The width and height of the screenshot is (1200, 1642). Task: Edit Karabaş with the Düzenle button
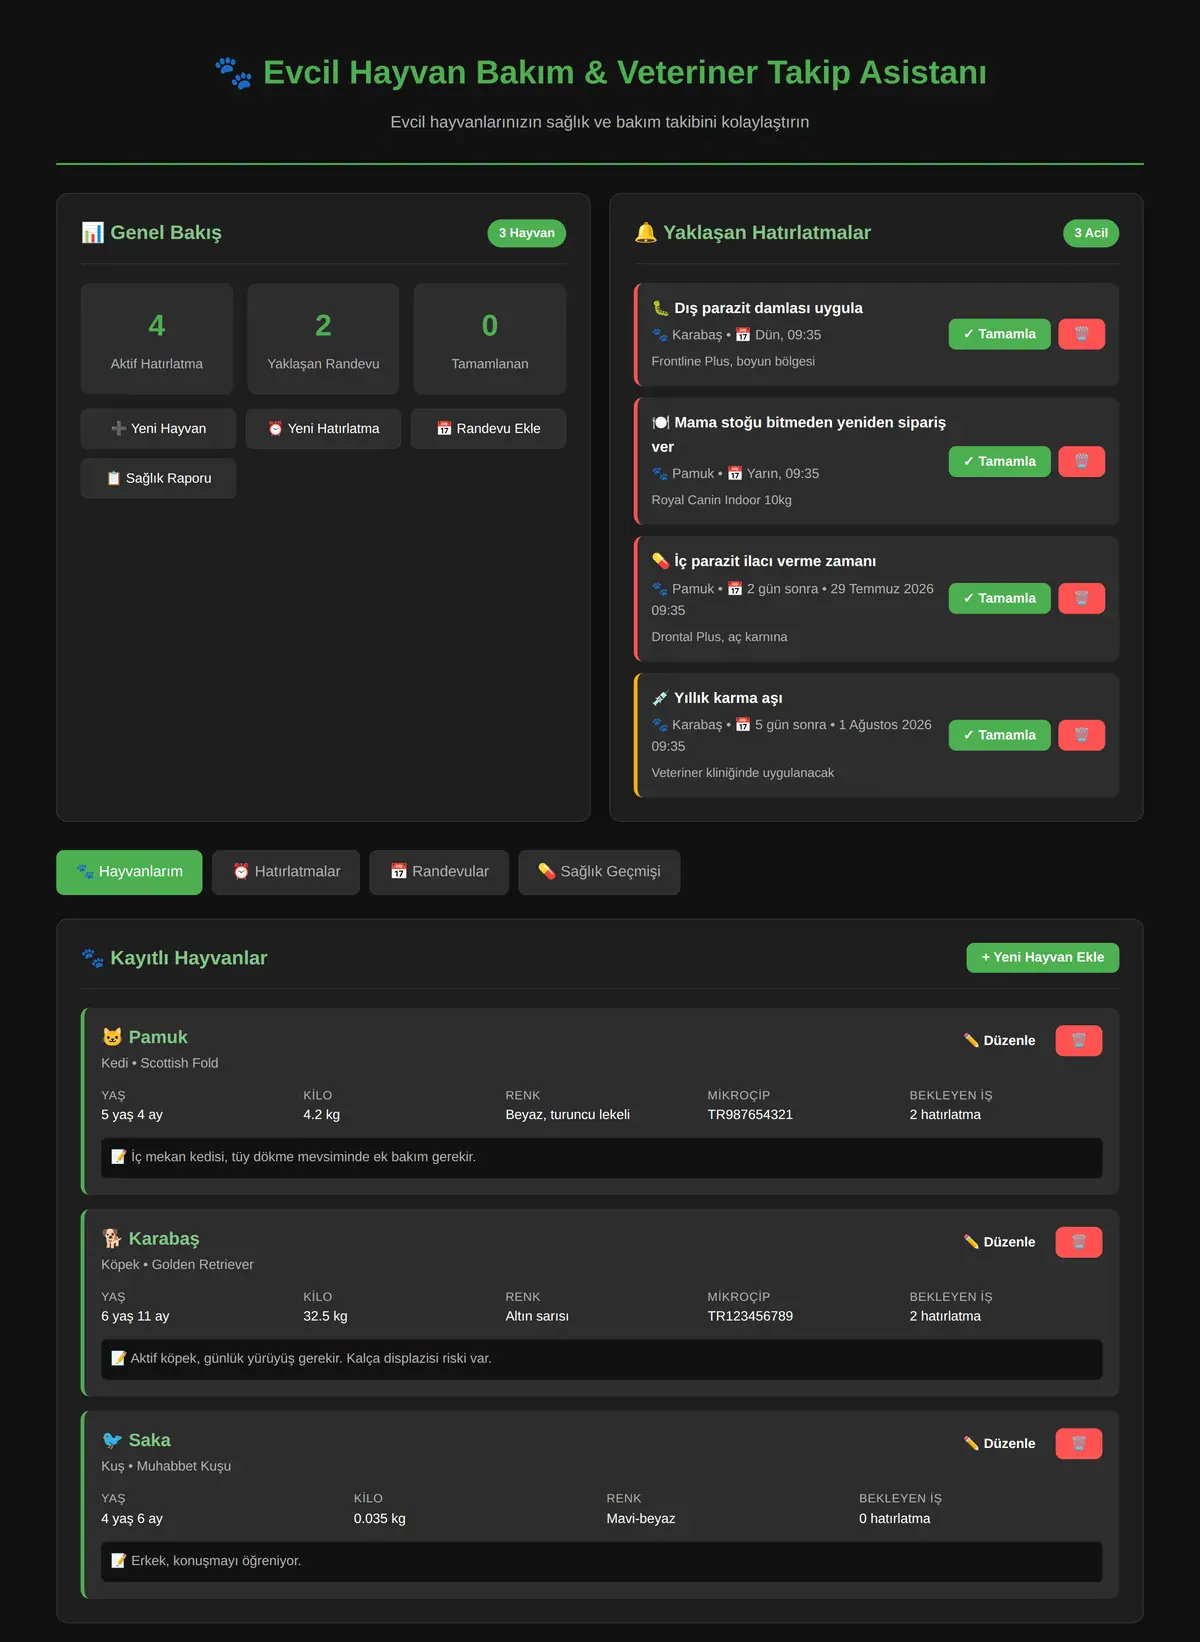click(999, 1242)
